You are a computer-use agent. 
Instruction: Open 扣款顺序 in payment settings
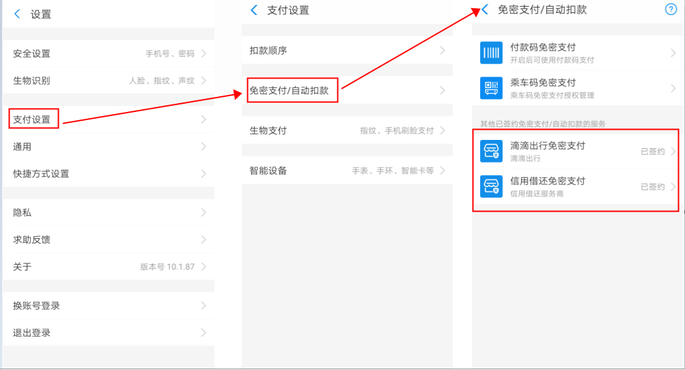pos(347,50)
